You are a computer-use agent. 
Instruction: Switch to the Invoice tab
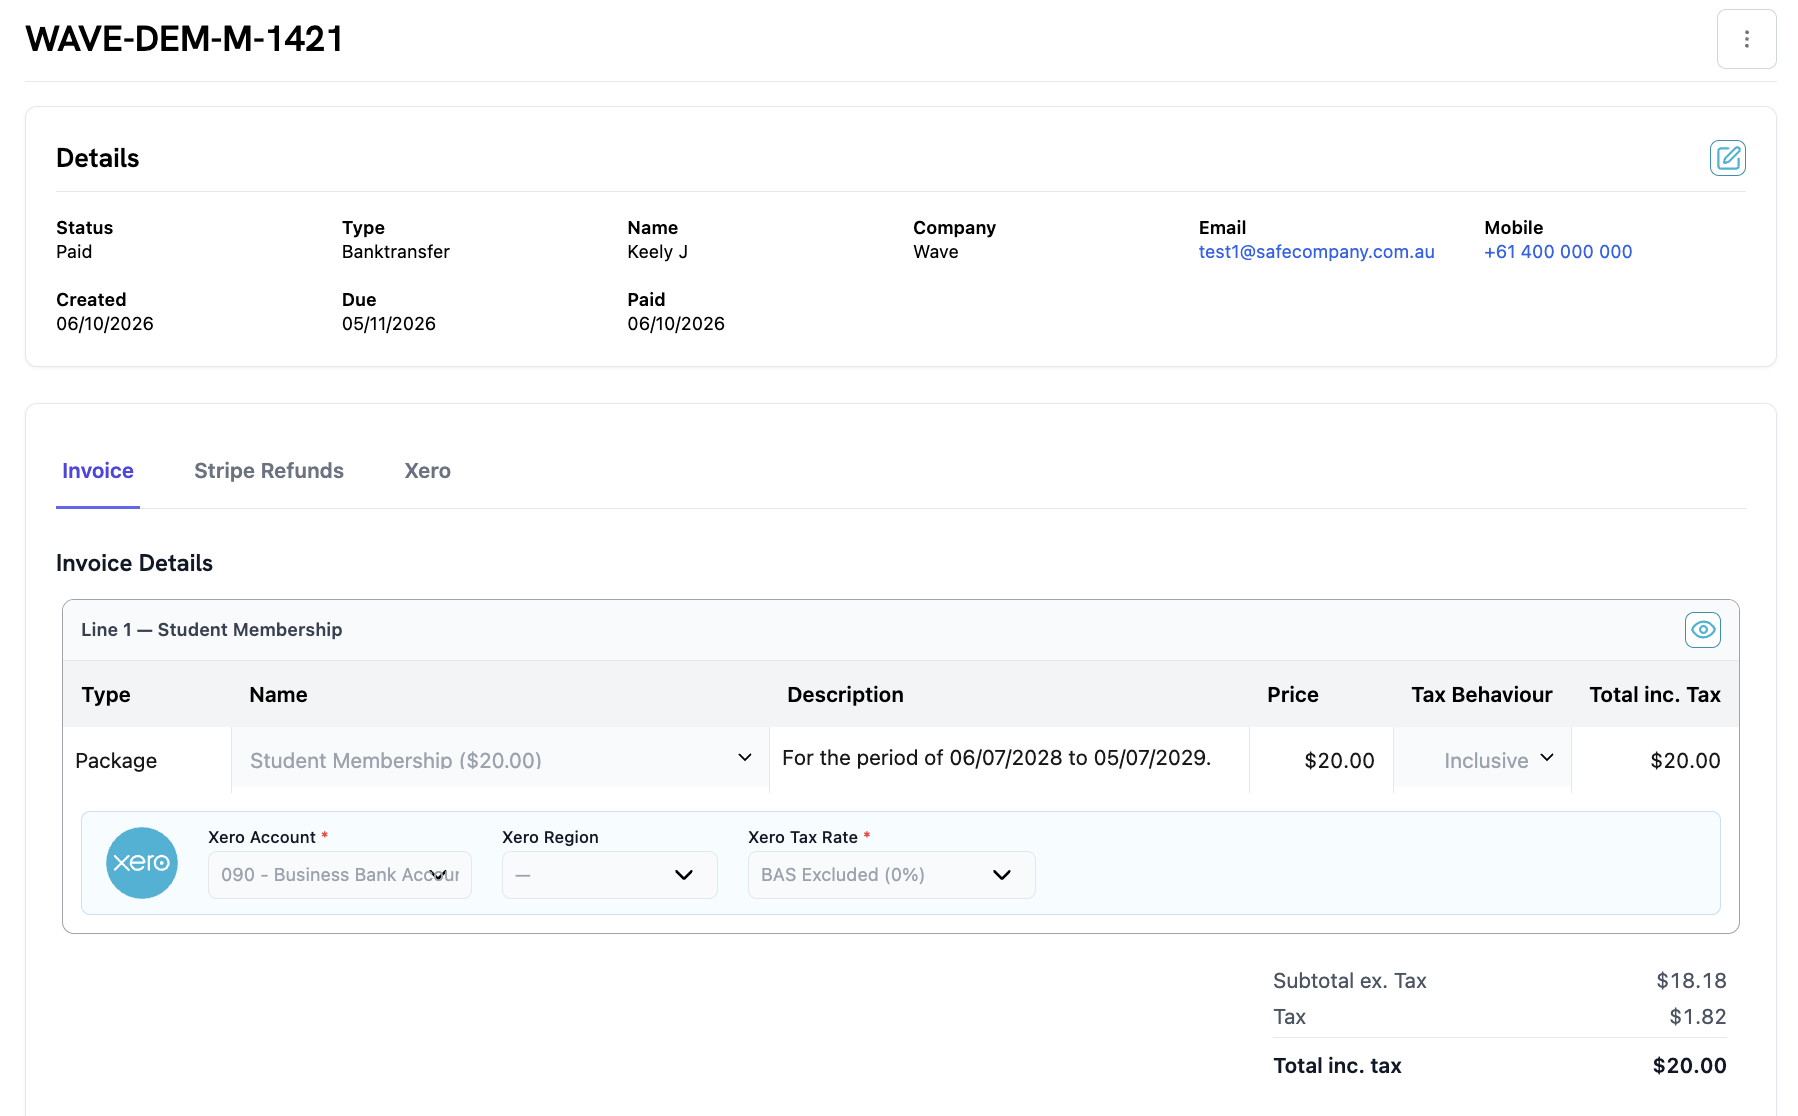(98, 471)
